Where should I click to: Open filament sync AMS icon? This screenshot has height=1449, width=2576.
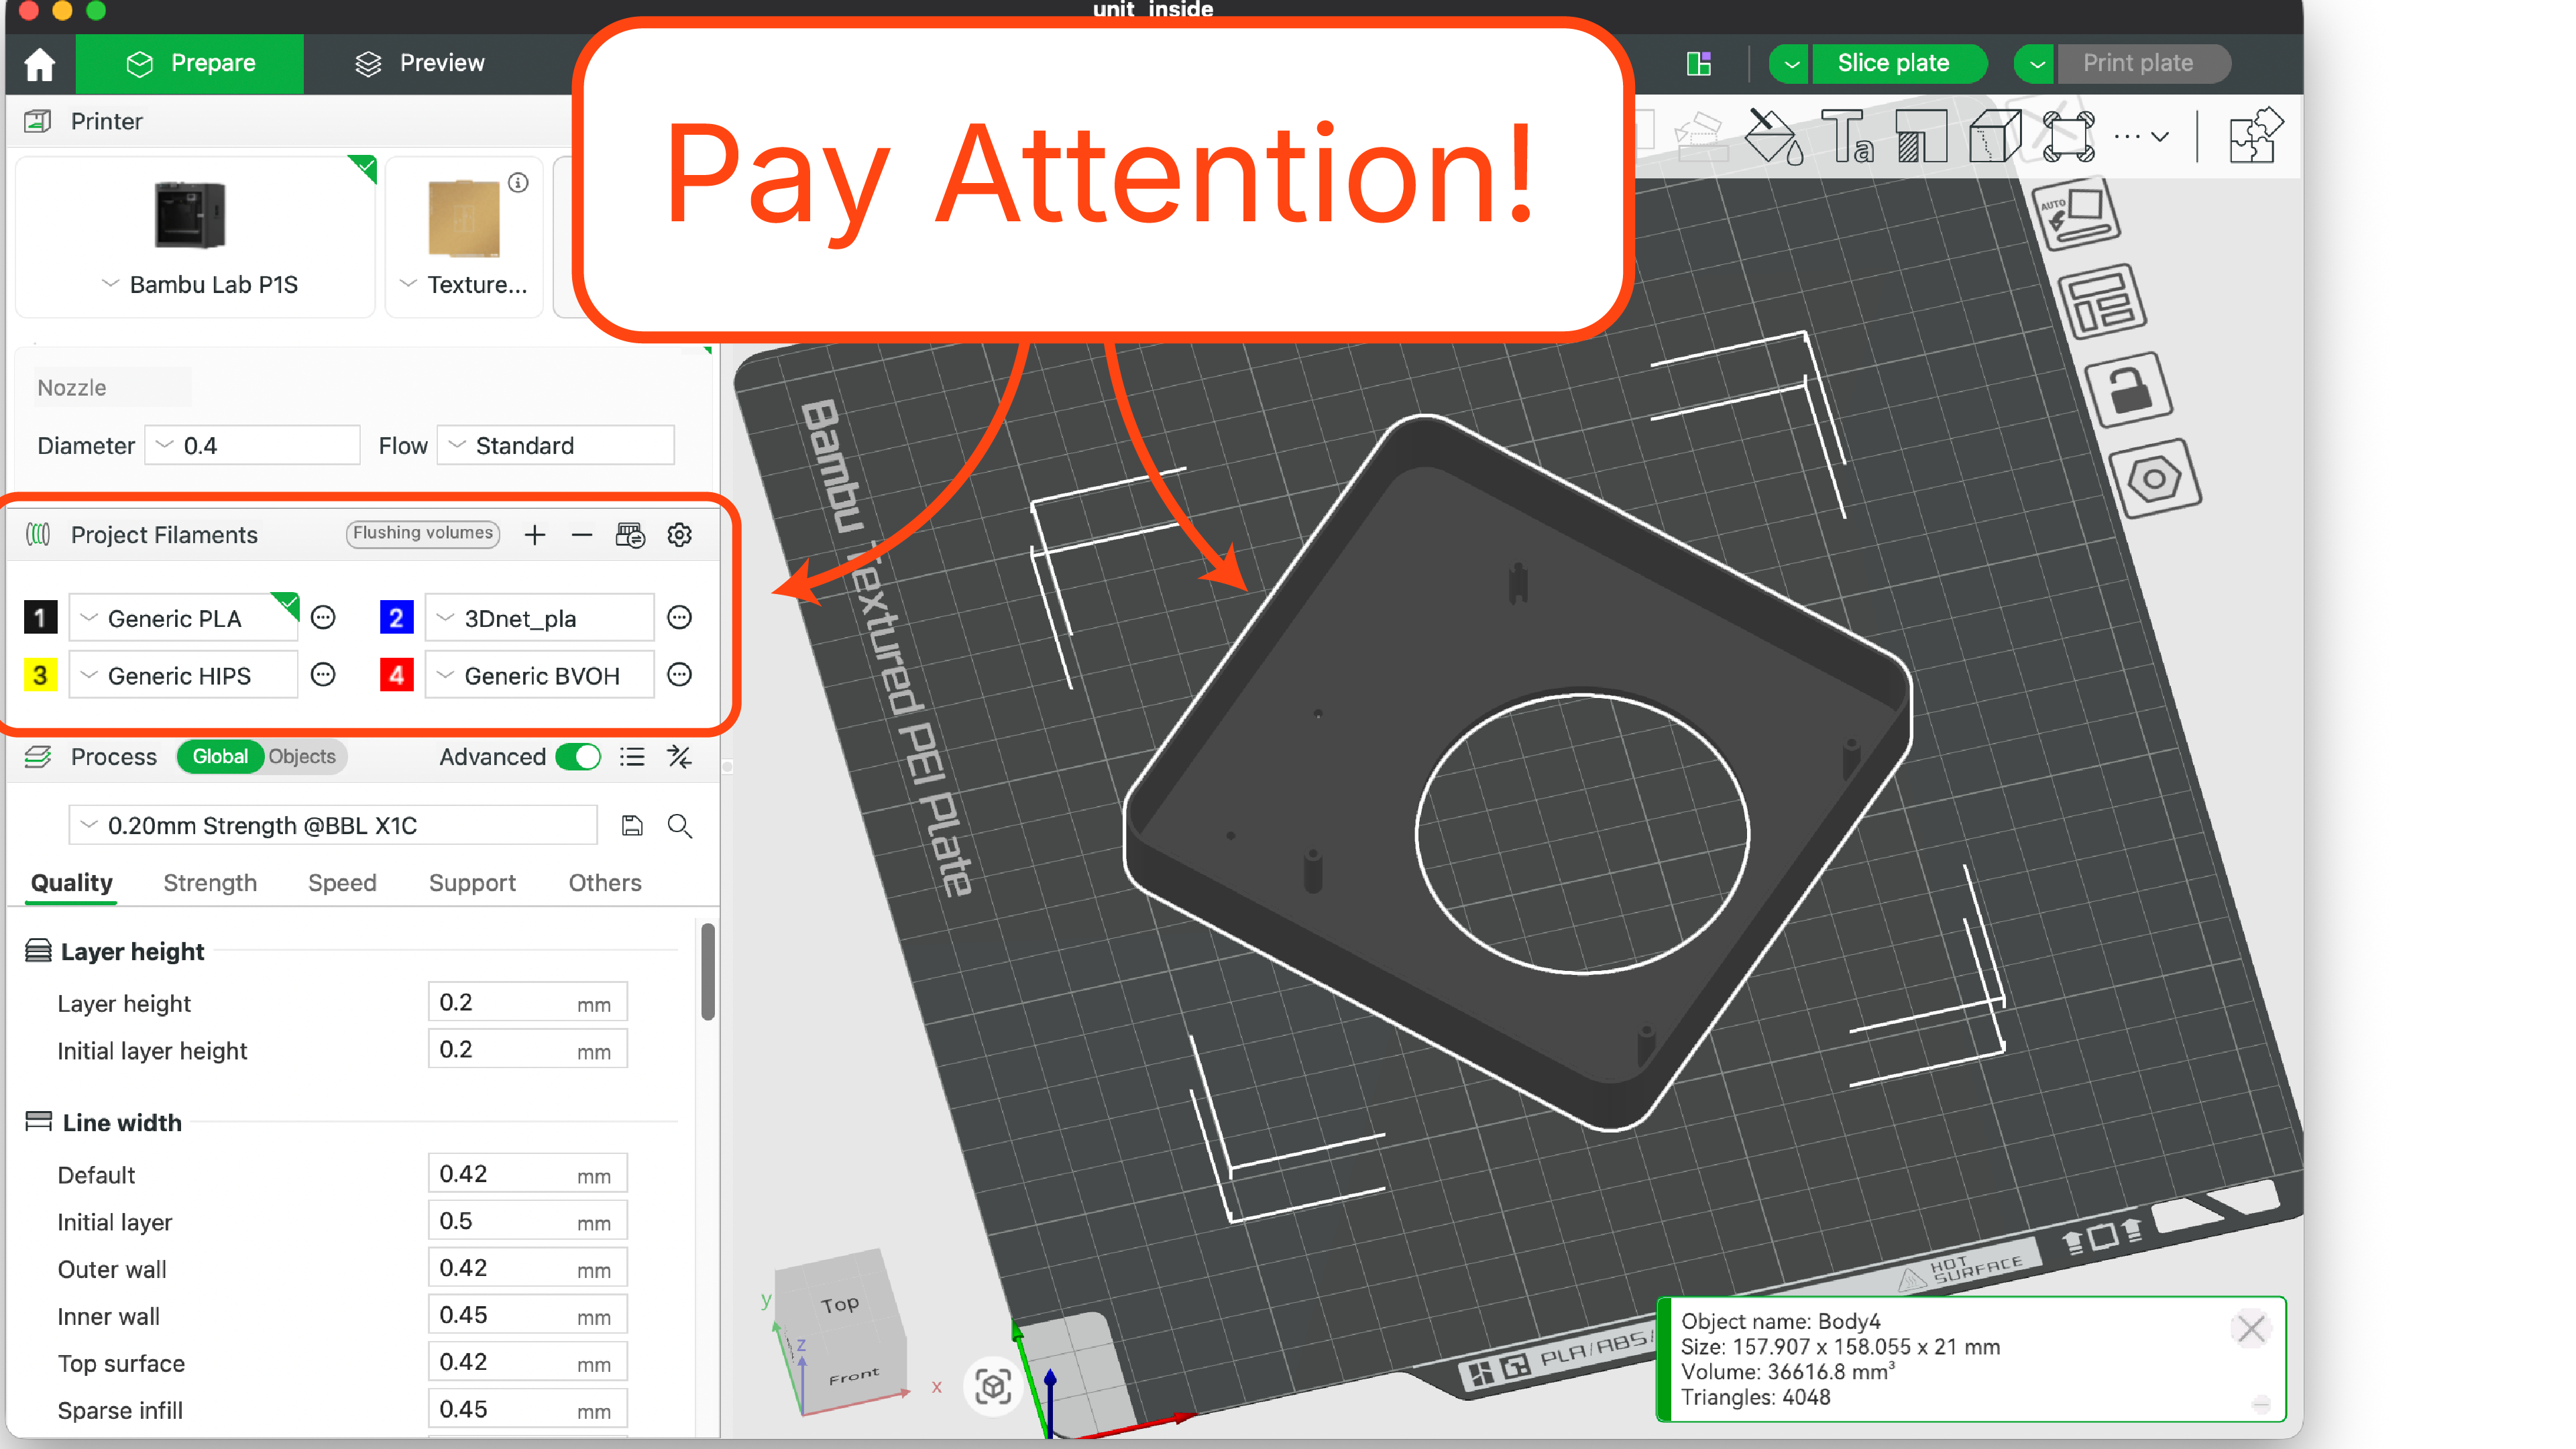pyautogui.click(x=630, y=535)
